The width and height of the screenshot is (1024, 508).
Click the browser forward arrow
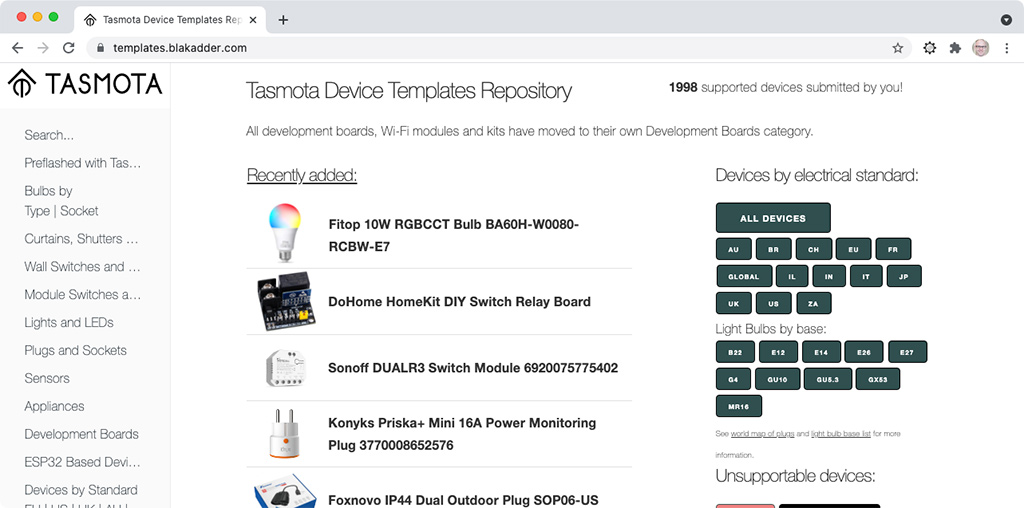(x=43, y=48)
